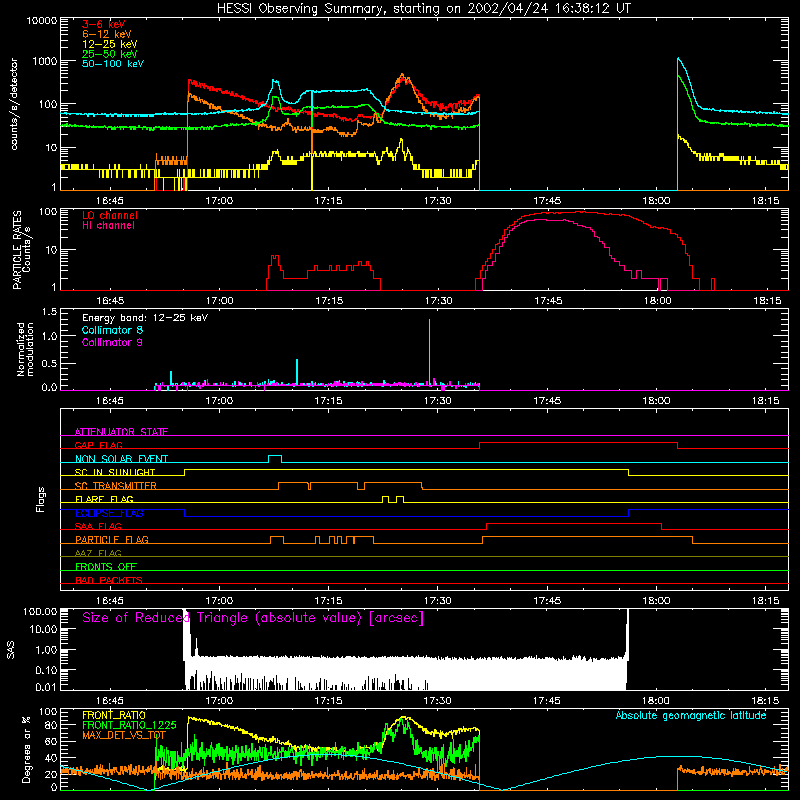
Task: Select the green FRONT_RATIO_1225 legend label
Action: [129, 725]
